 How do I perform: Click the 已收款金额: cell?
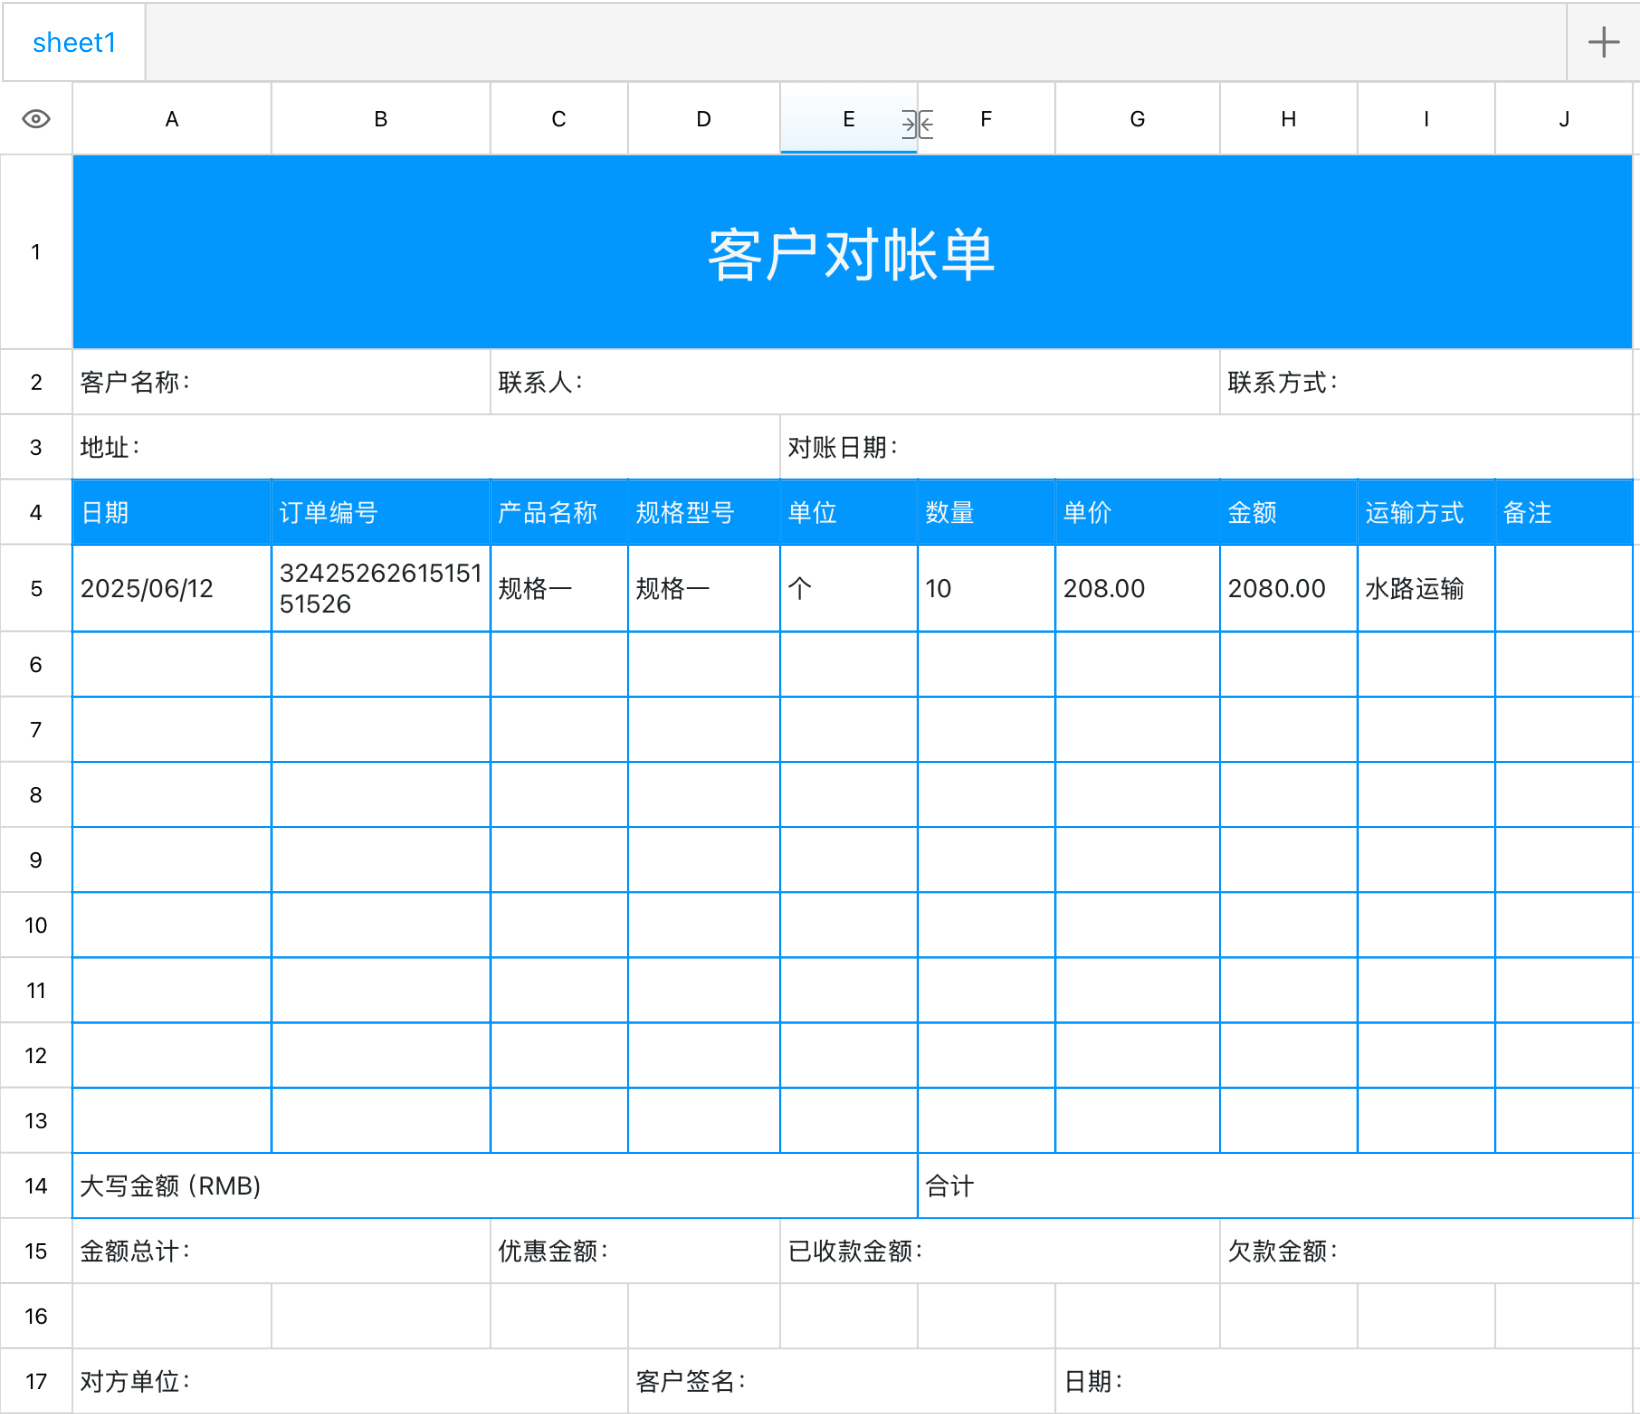click(x=1000, y=1251)
